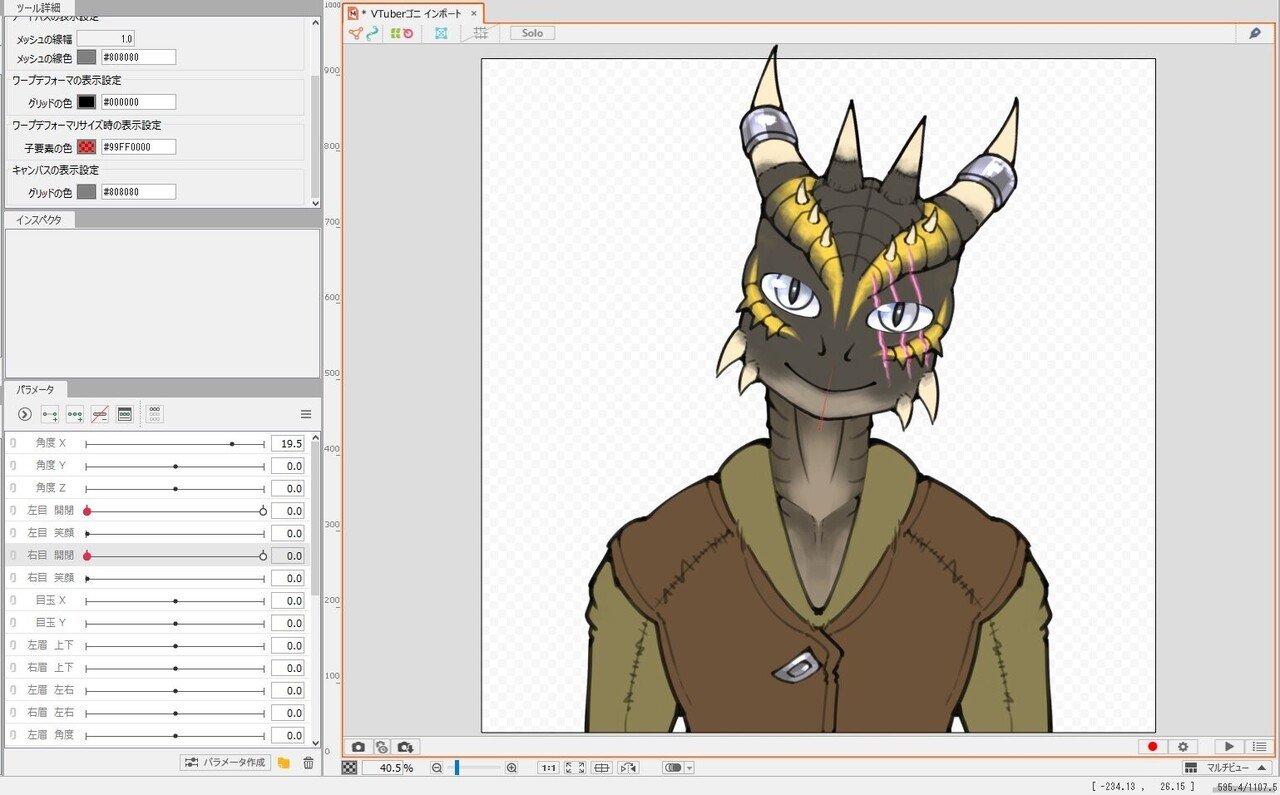1280x795 pixels.
Task: Click the 角度 Y slider track
Action: coord(175,466)
